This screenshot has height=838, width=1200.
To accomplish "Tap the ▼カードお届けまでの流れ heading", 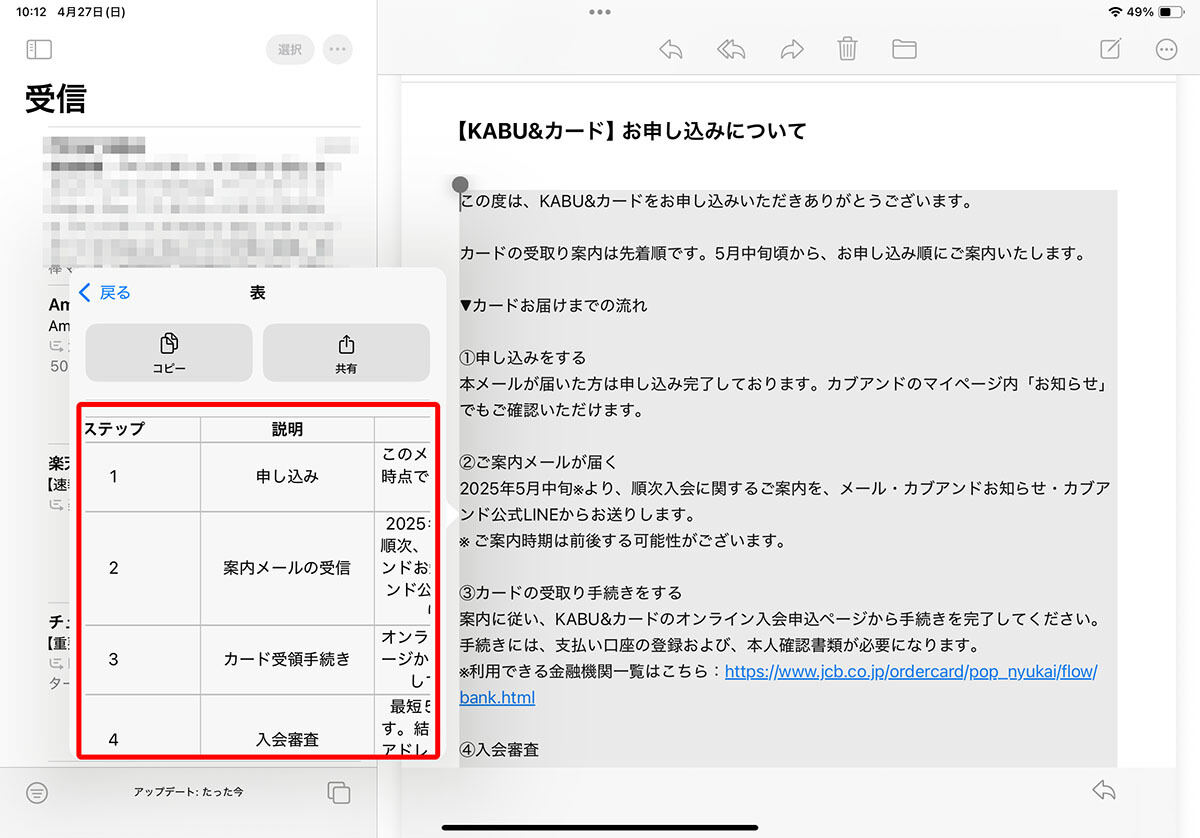I will pyautogui.click(x=553, y=305).
